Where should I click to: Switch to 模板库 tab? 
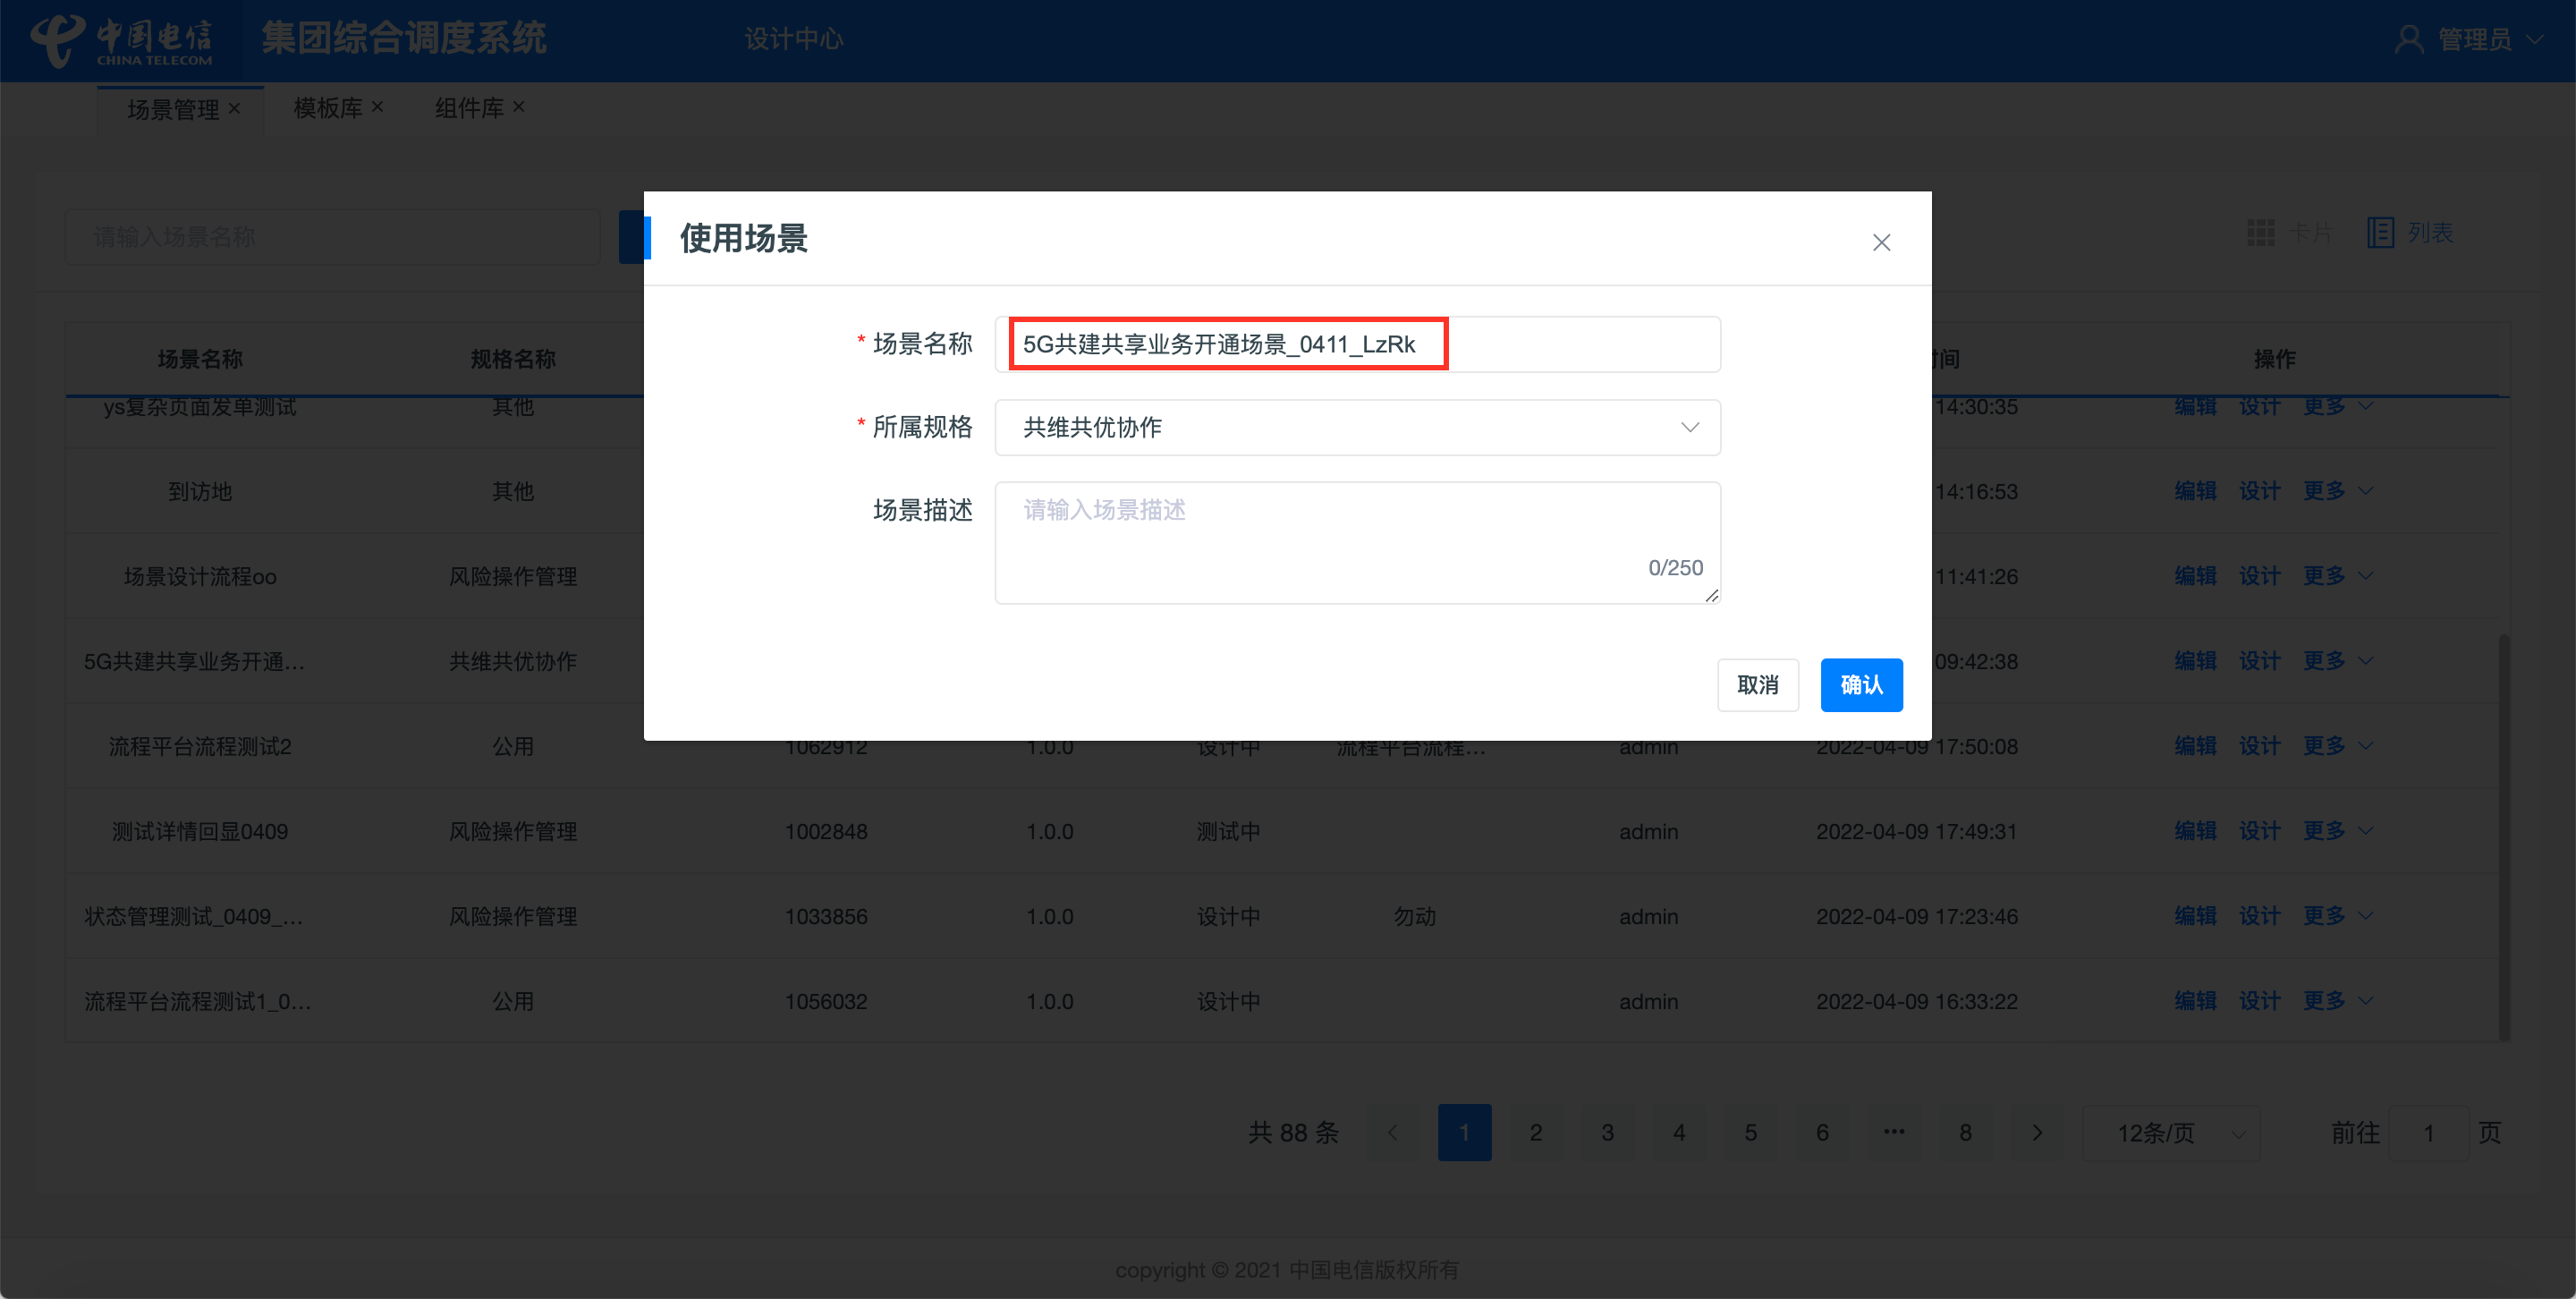327,108
